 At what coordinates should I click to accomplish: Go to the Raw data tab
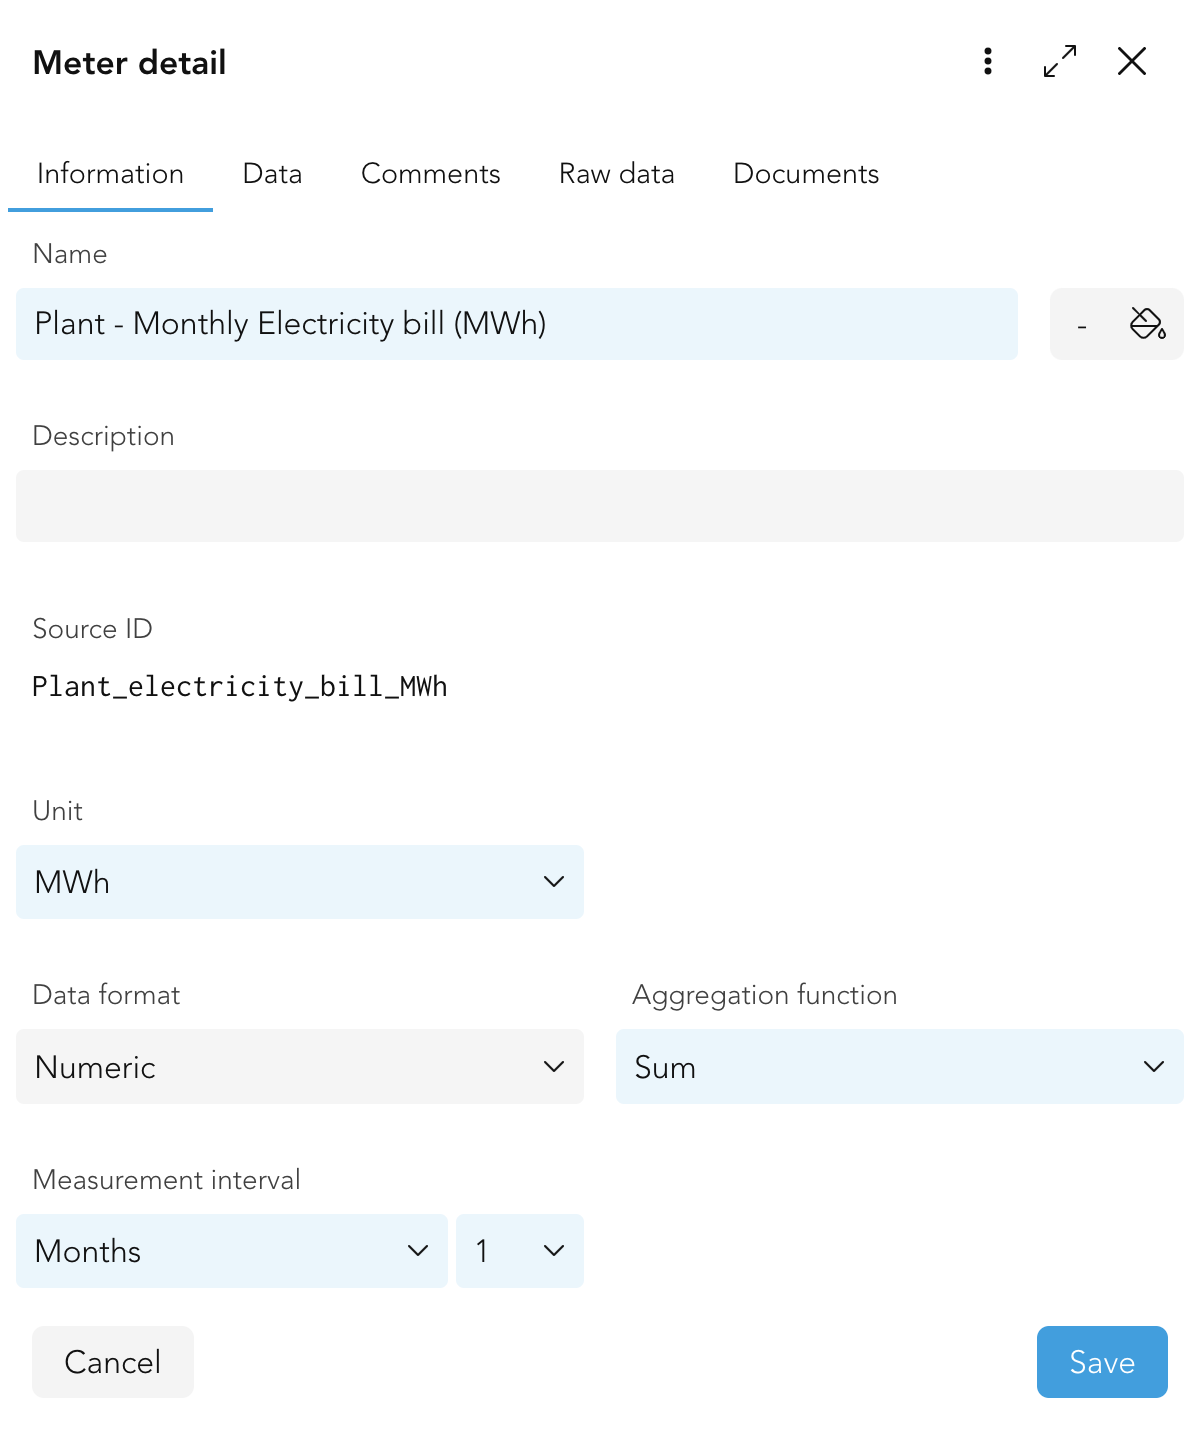(x=616, y=174)
